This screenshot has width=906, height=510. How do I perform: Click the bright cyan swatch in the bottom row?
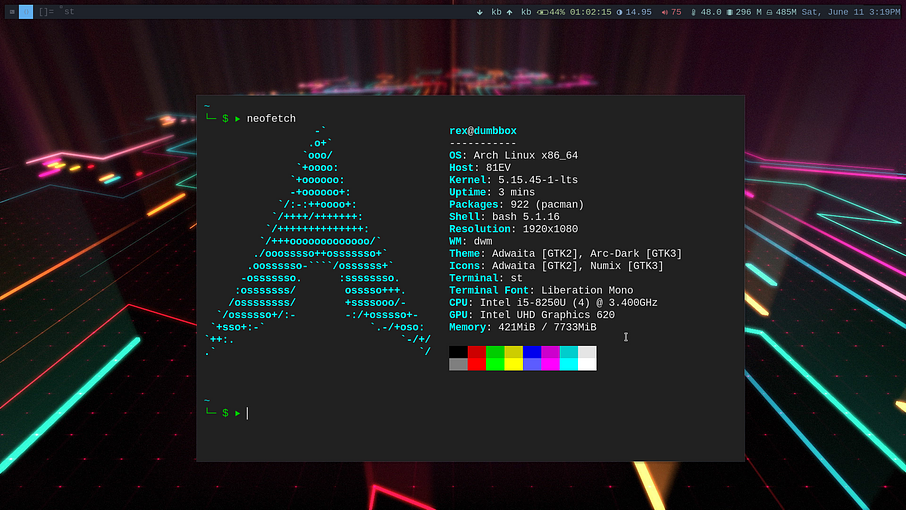[x=569, y=364]
